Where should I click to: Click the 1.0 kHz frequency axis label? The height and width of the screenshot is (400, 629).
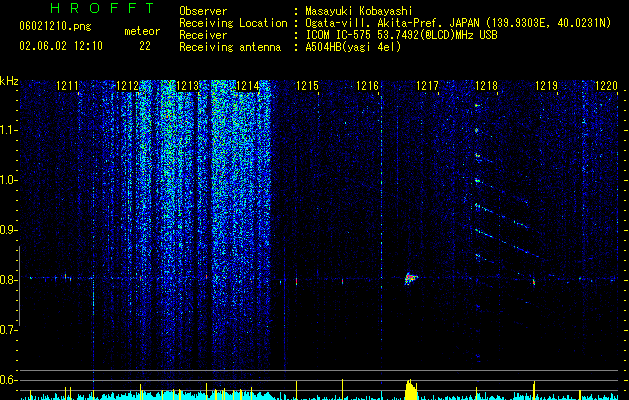tap(8, 180)
